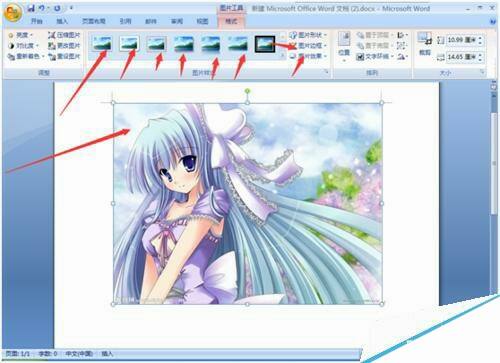Click the inserted anime girl picture

tap(248, 203)
